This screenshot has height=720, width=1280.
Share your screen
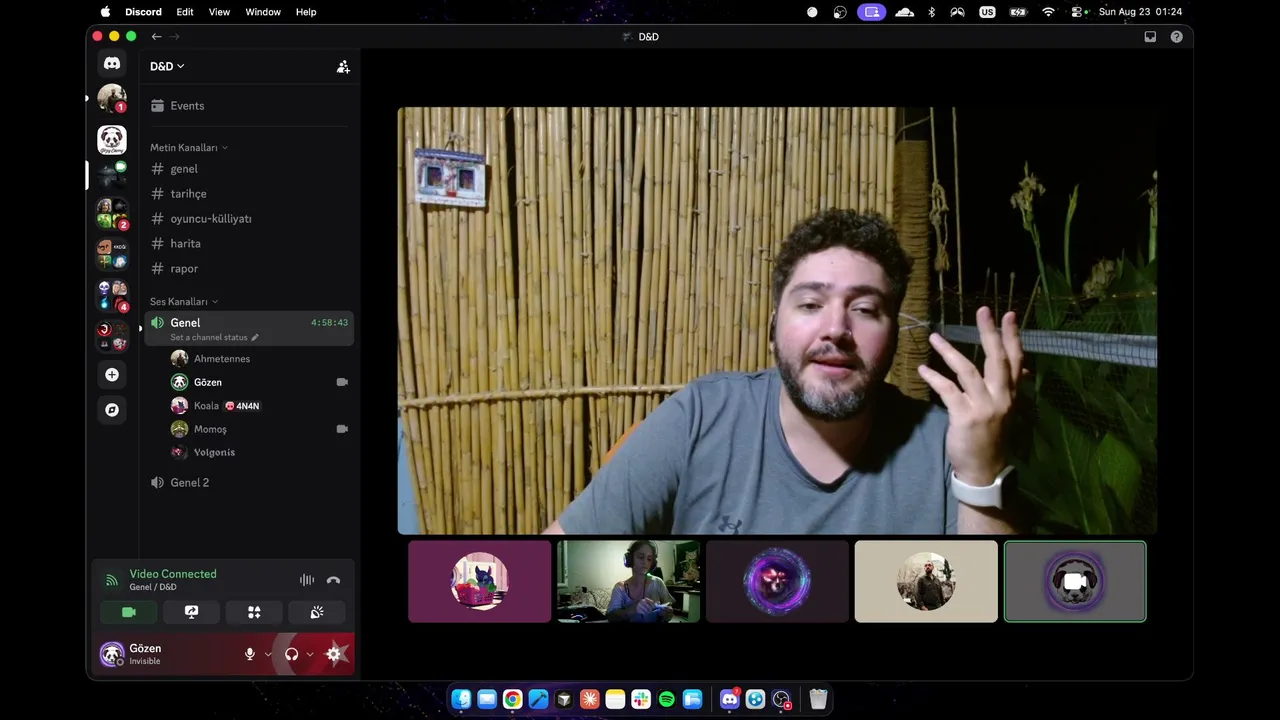pos(191,612)
